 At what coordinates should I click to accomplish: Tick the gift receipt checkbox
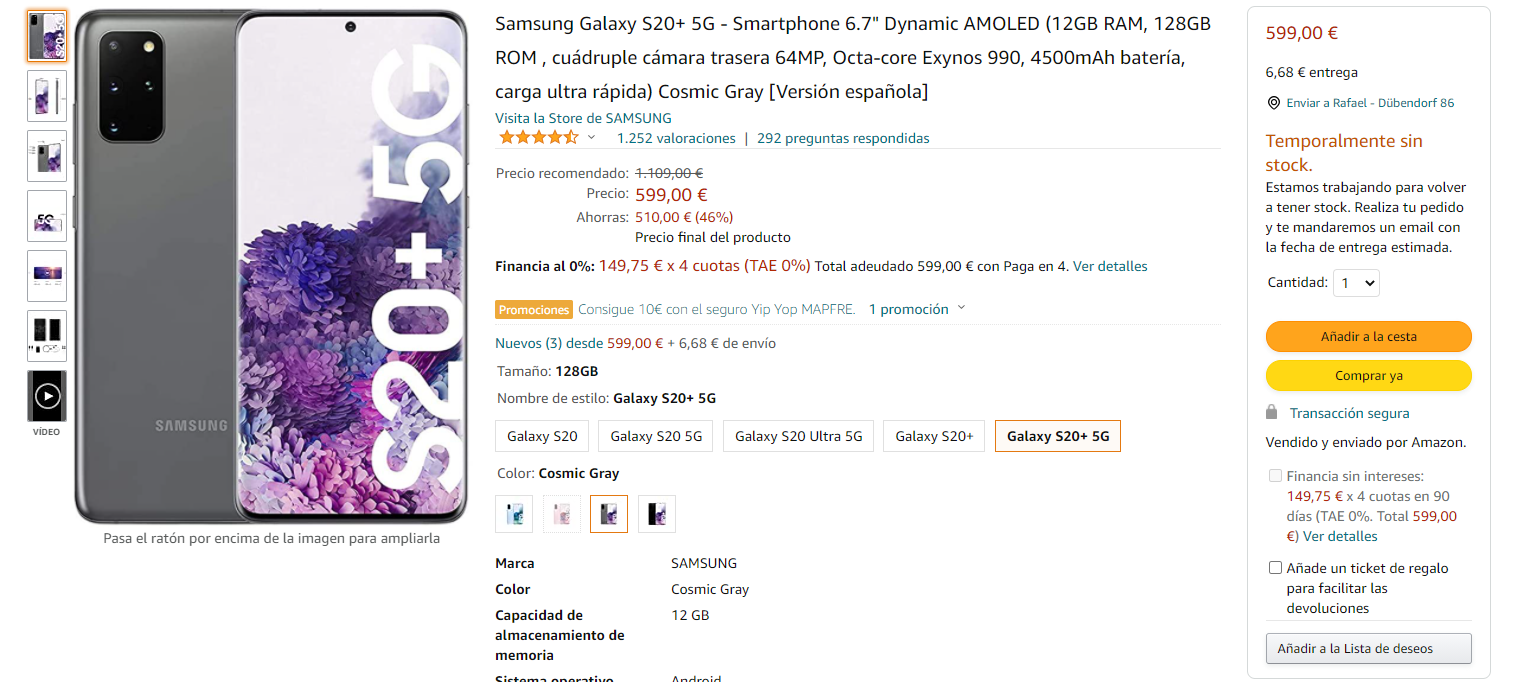coord(1275,568)
